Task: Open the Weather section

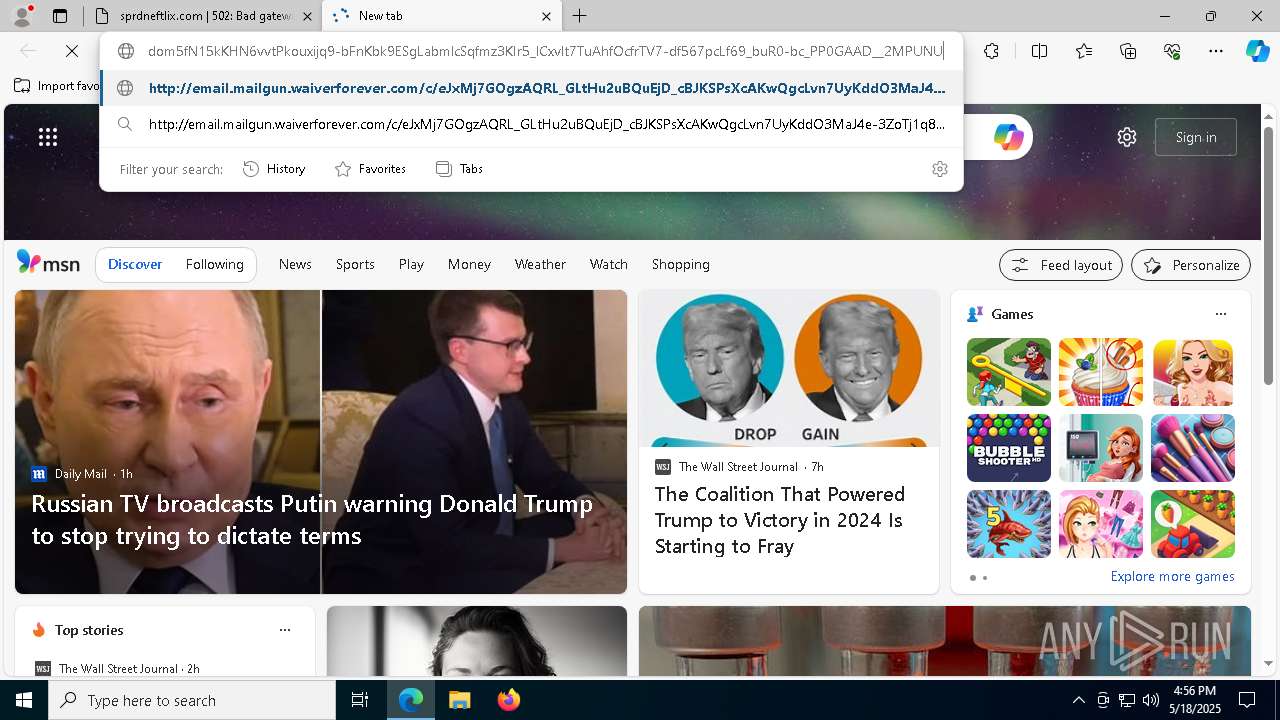Action: [x=540, y=264]
